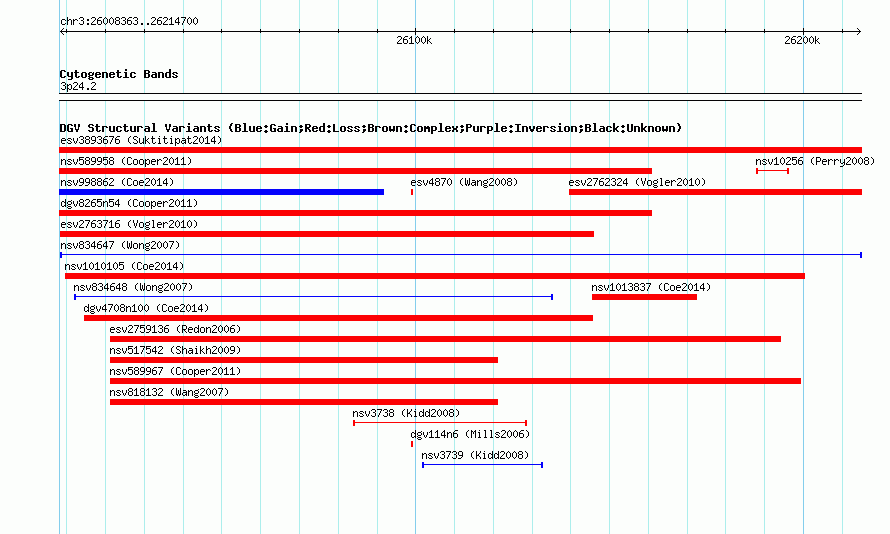
Task: Select the red nsv589958 loss bar
Action: (x=355, y=171)
